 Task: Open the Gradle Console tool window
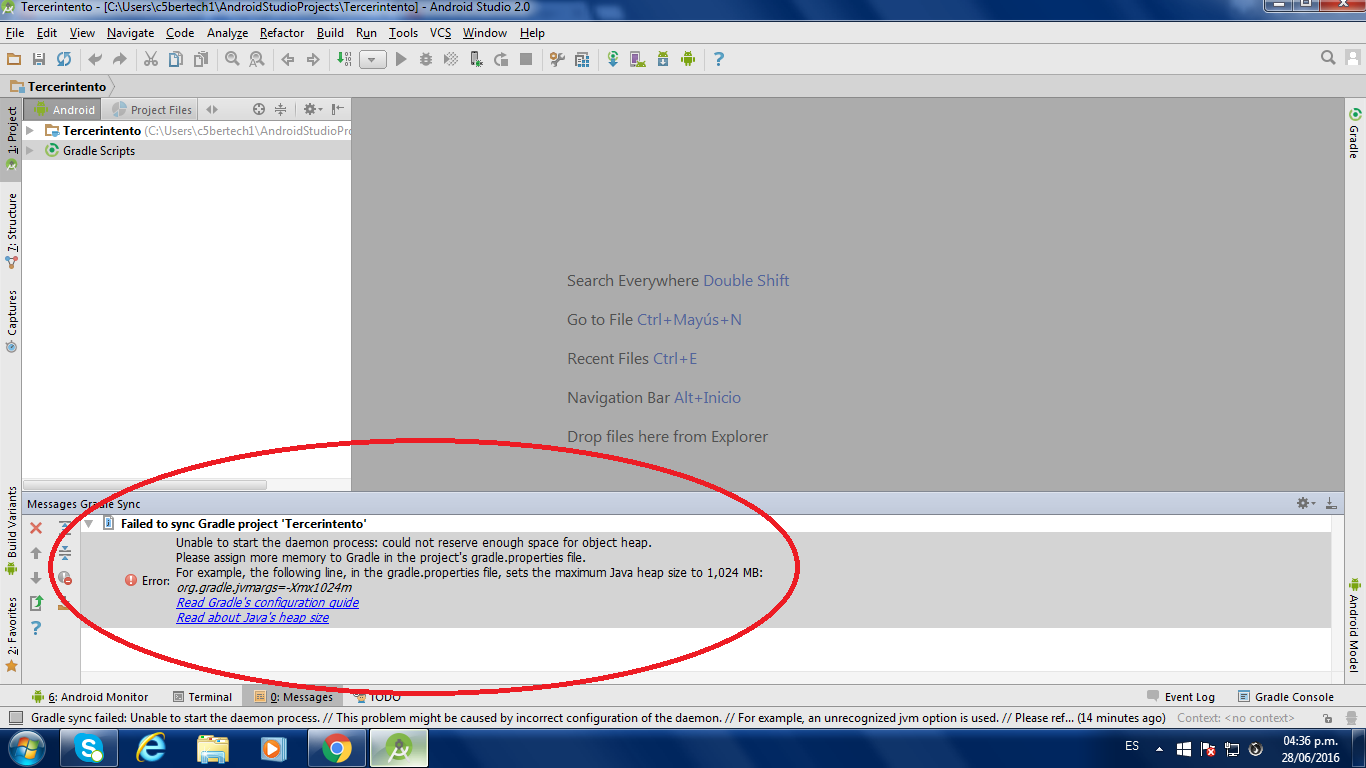[x=1286, y=697]
